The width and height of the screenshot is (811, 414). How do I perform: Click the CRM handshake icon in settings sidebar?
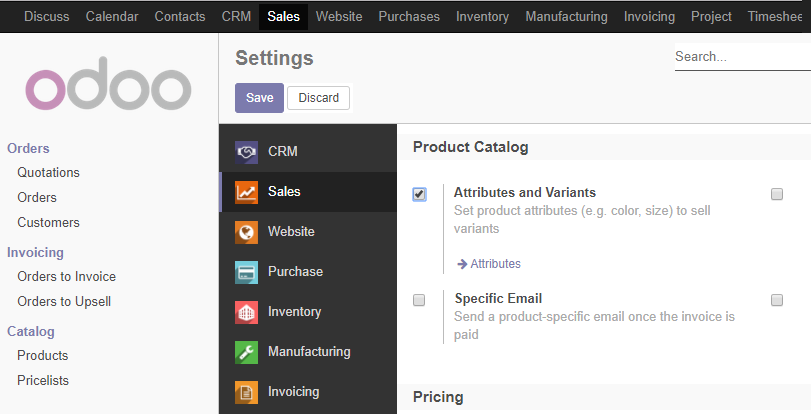[x=246, y=152]
